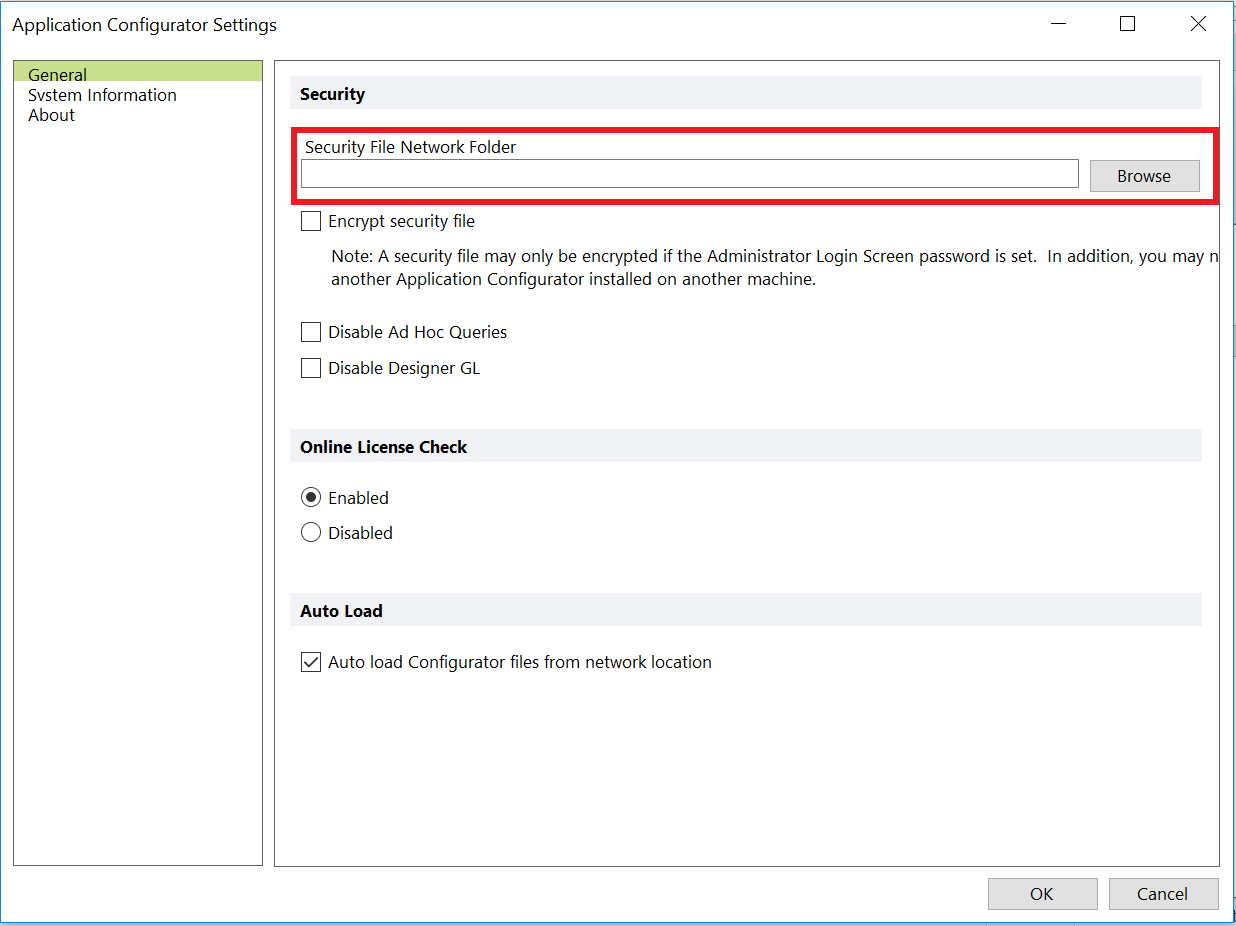Check the Encrypt security file option

pyautogui.click(x=311, y=220)
